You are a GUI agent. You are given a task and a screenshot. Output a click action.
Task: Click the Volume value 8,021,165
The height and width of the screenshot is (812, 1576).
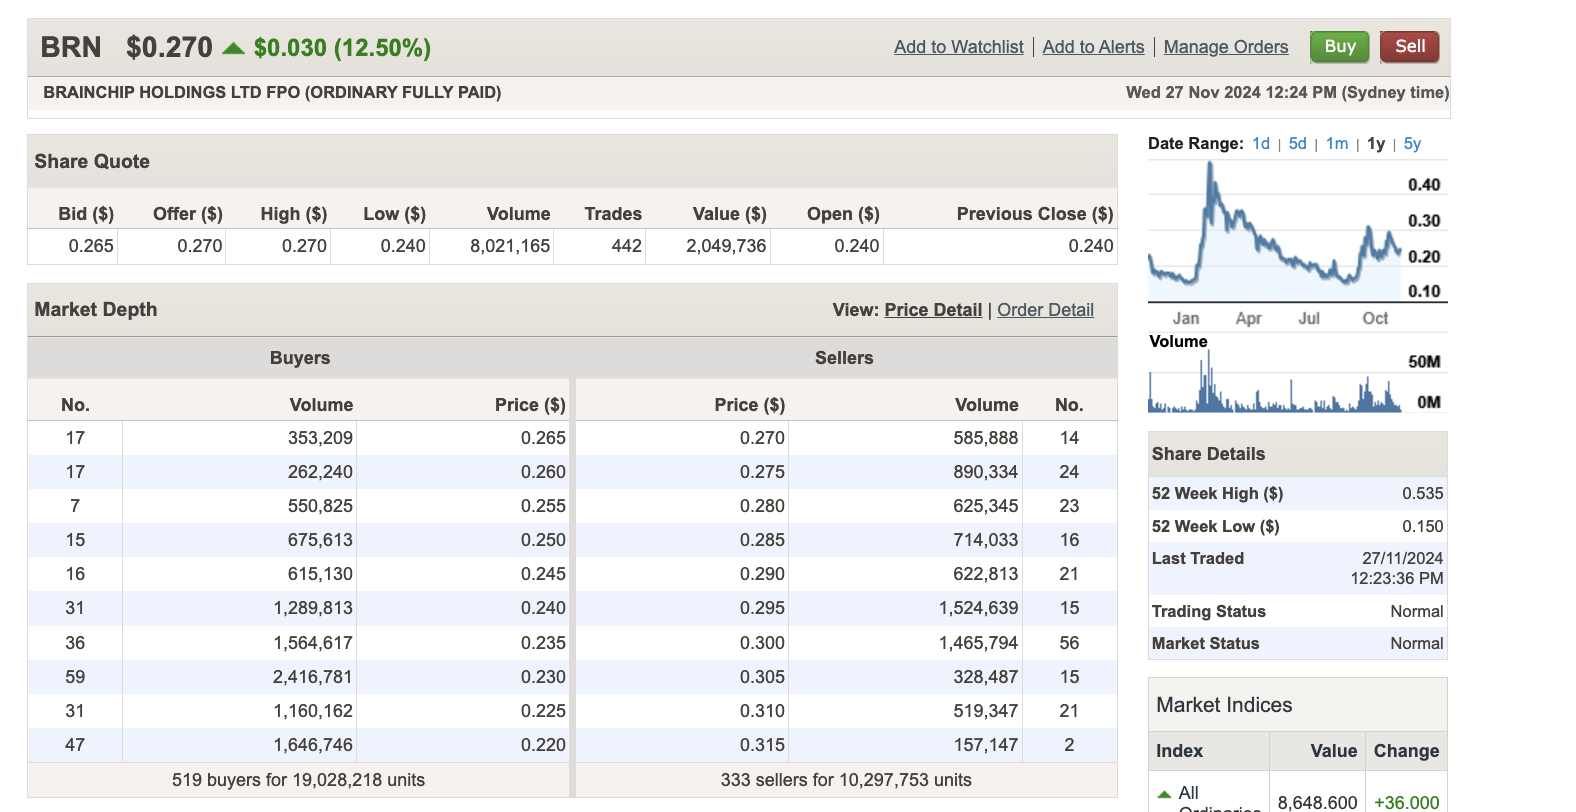coord(510,246)
